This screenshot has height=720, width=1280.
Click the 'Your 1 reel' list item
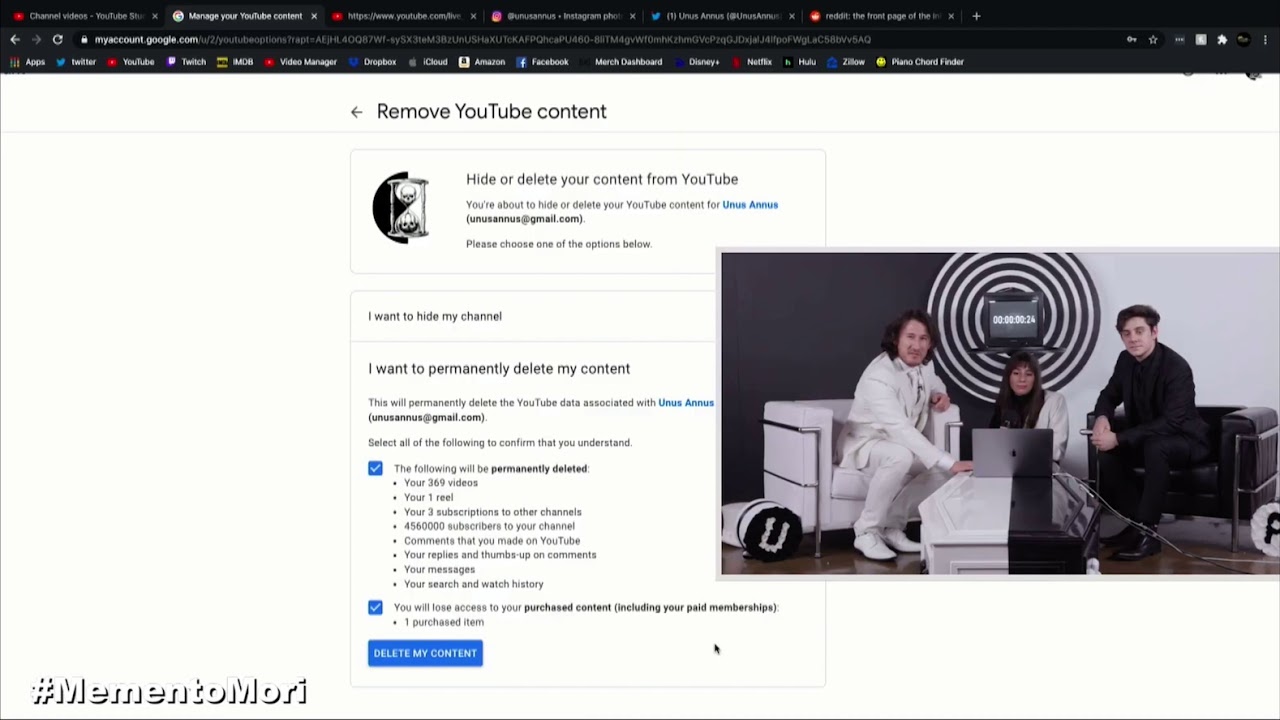point(428,497)
